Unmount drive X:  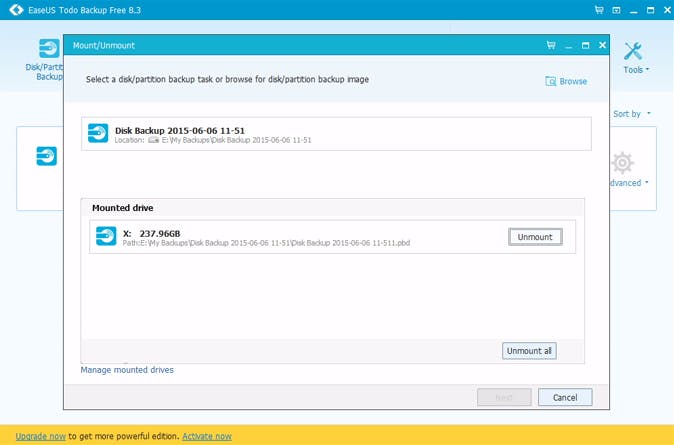535,237
